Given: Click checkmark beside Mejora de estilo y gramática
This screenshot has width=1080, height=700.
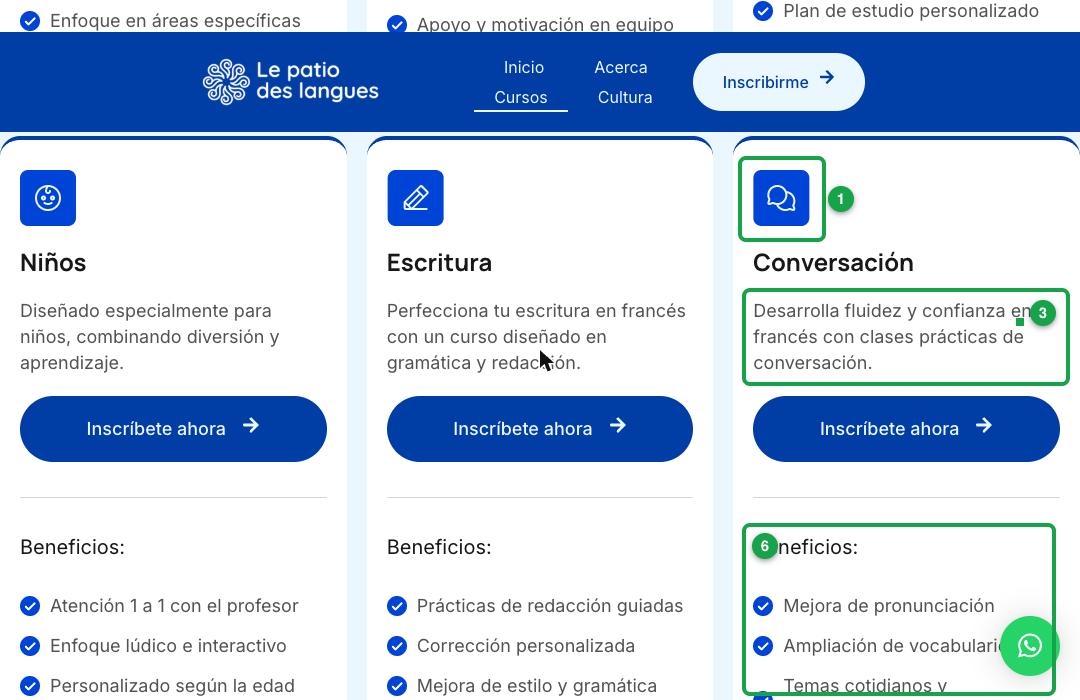Looking at the screenshot, I should pyautogui.click(x=397, y=686).
